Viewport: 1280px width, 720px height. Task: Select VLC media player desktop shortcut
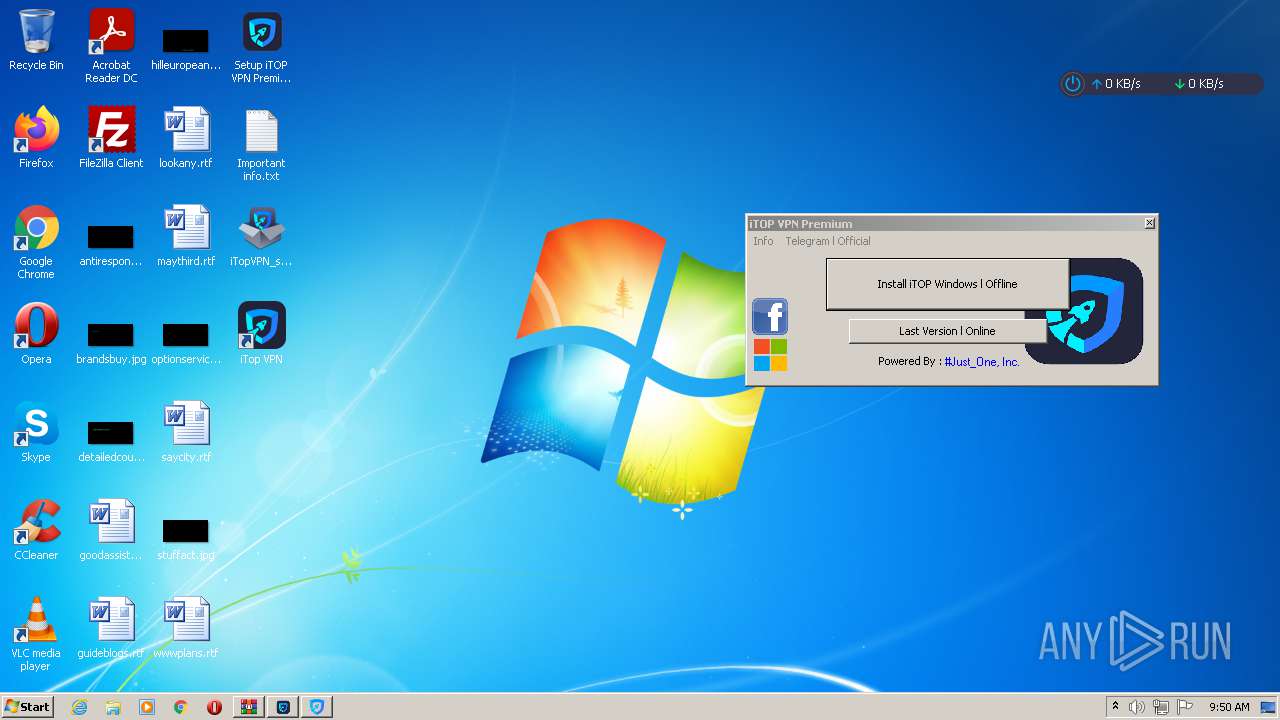[x=36, y=634]
